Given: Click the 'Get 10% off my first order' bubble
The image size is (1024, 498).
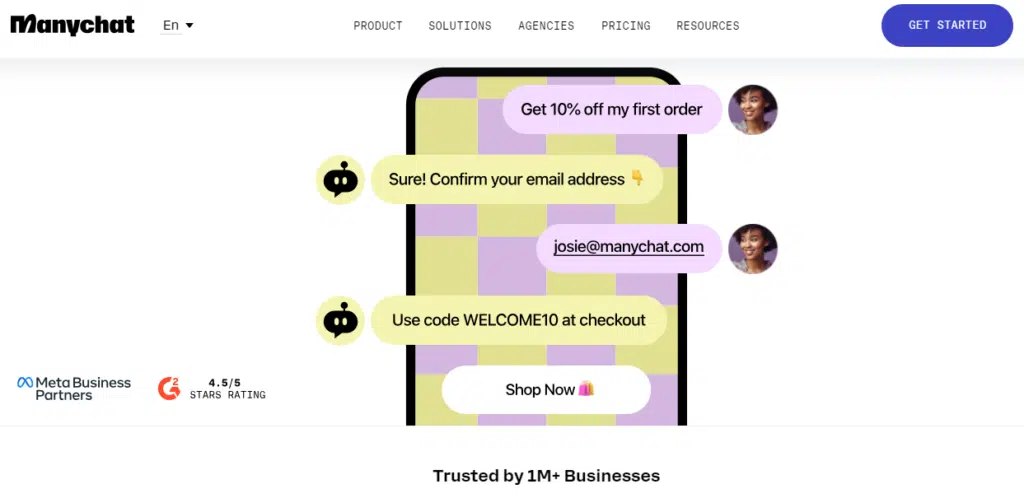Looking at the screenshot, I should click(x=611, y=110).
